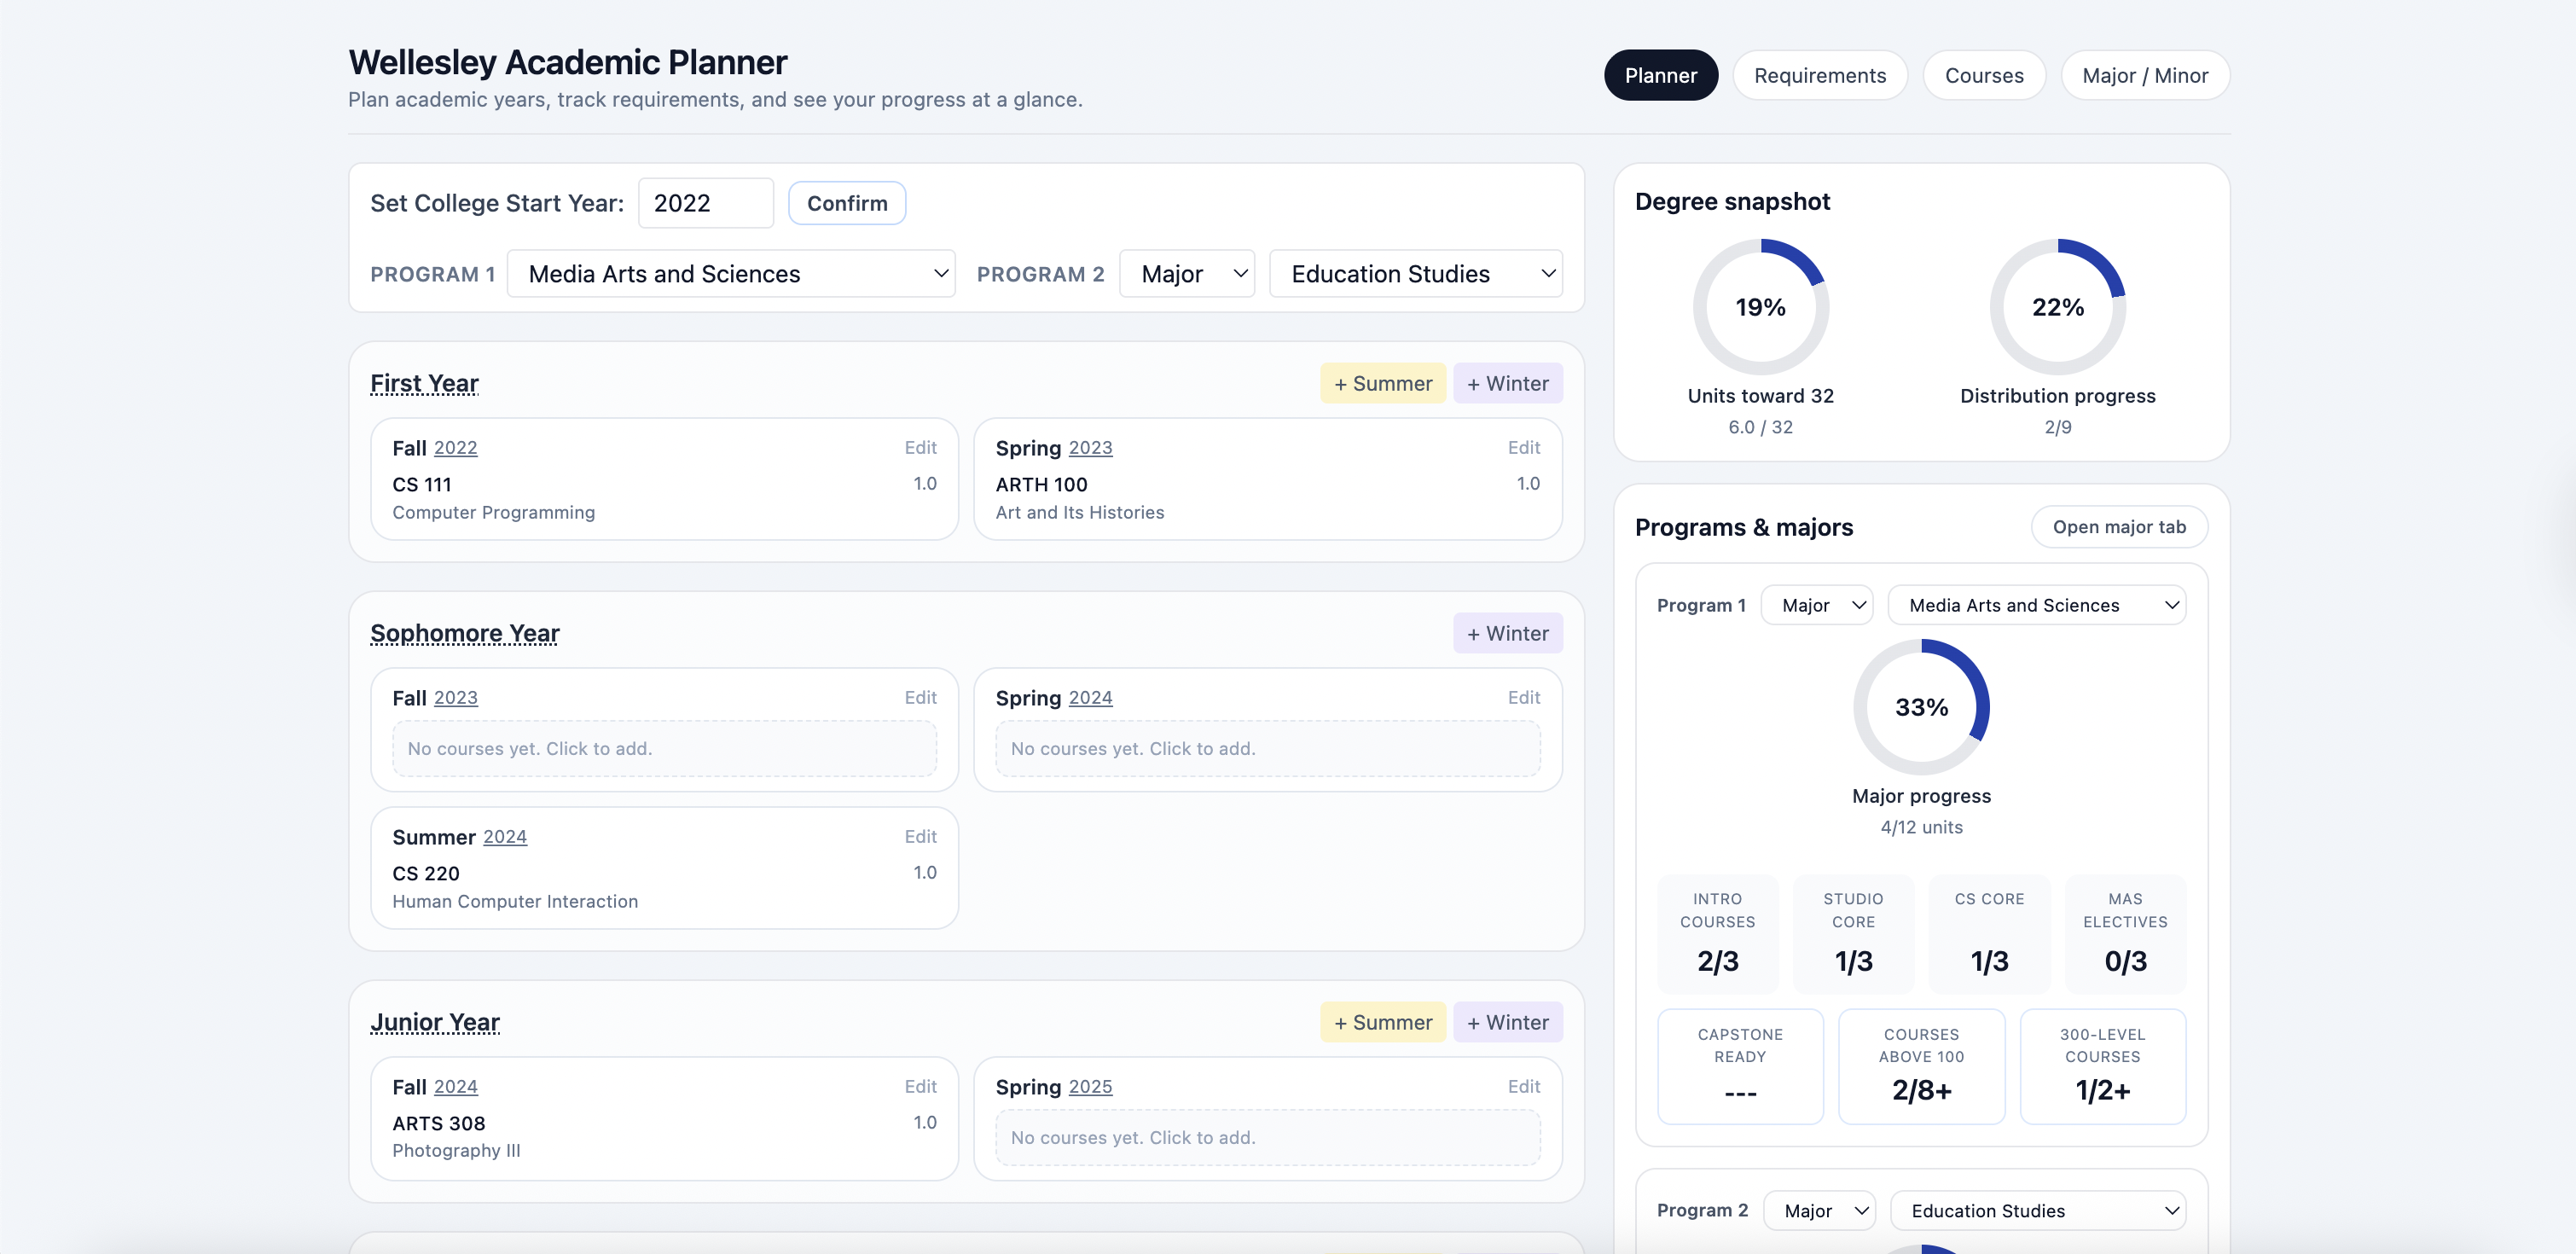Add Winter term to First Year

tap(1508, 383)
